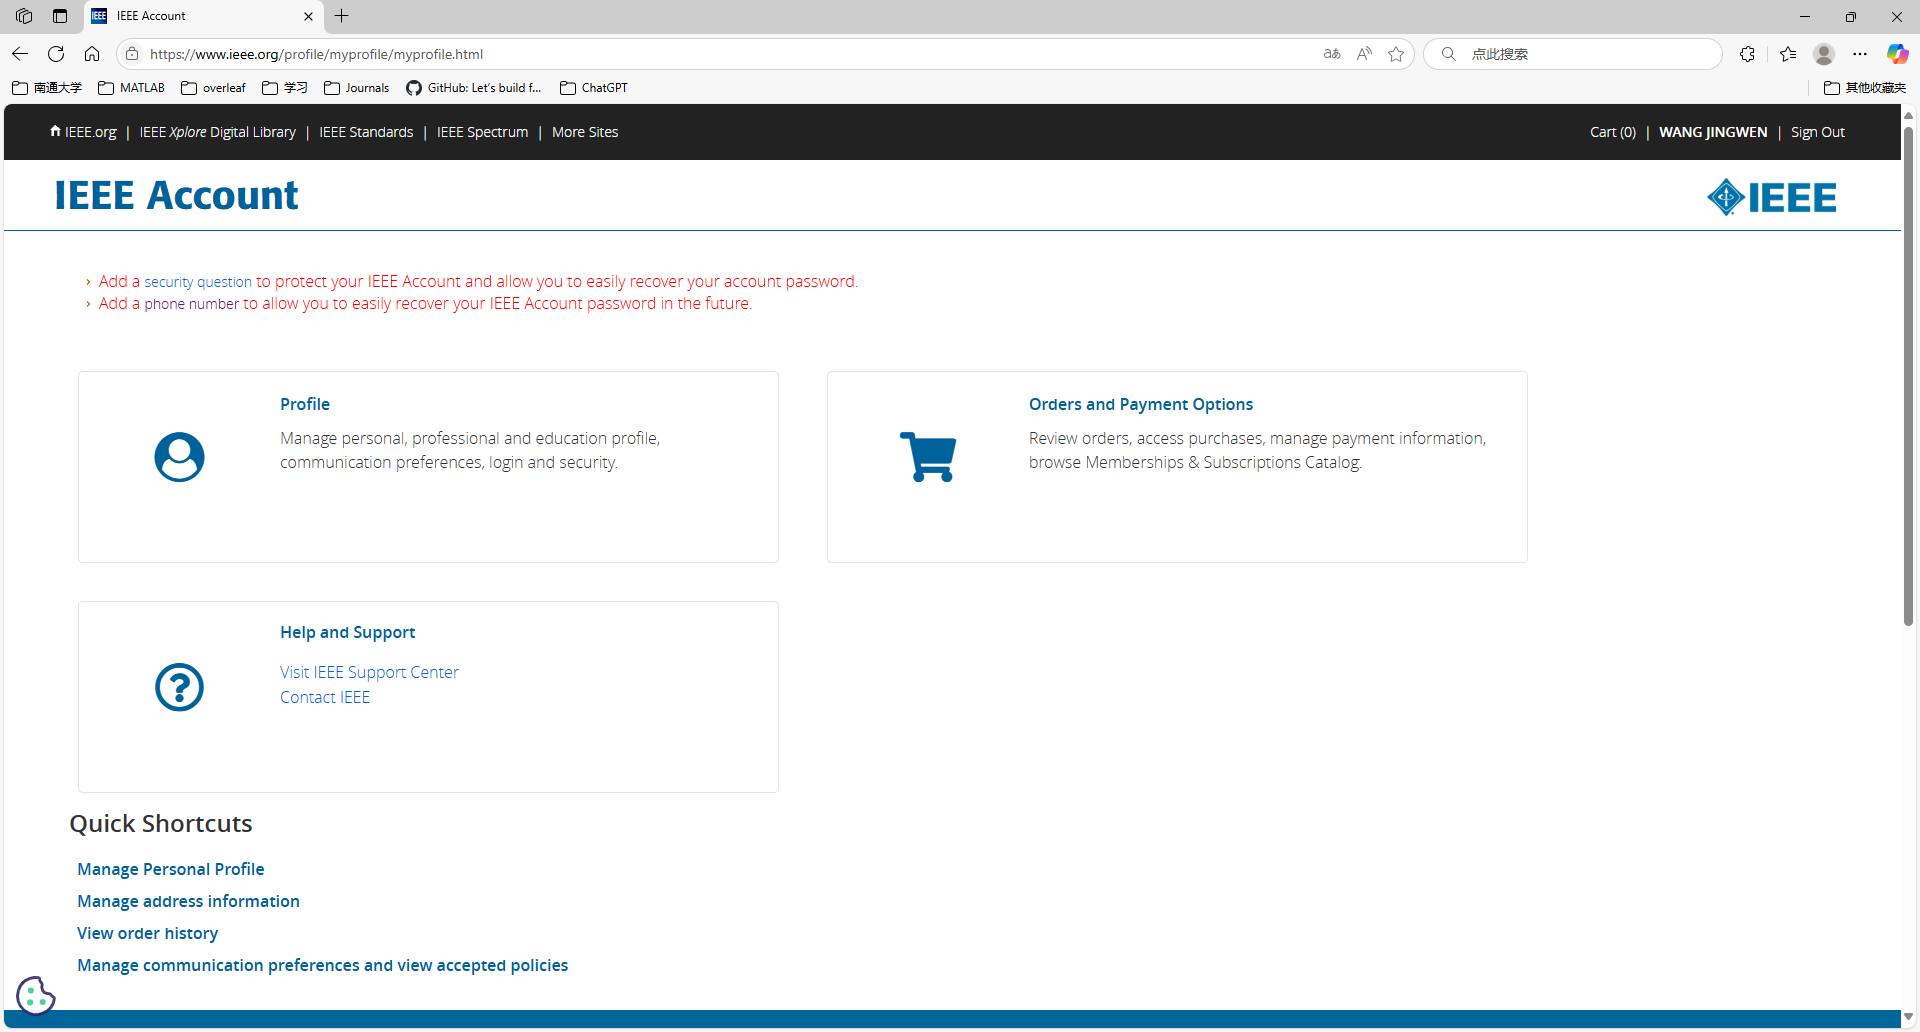This screenshot has width=1920, height=1032.
Task: Open the favorites list icon
Action: pyautogui.click(x=1788, y=54)
